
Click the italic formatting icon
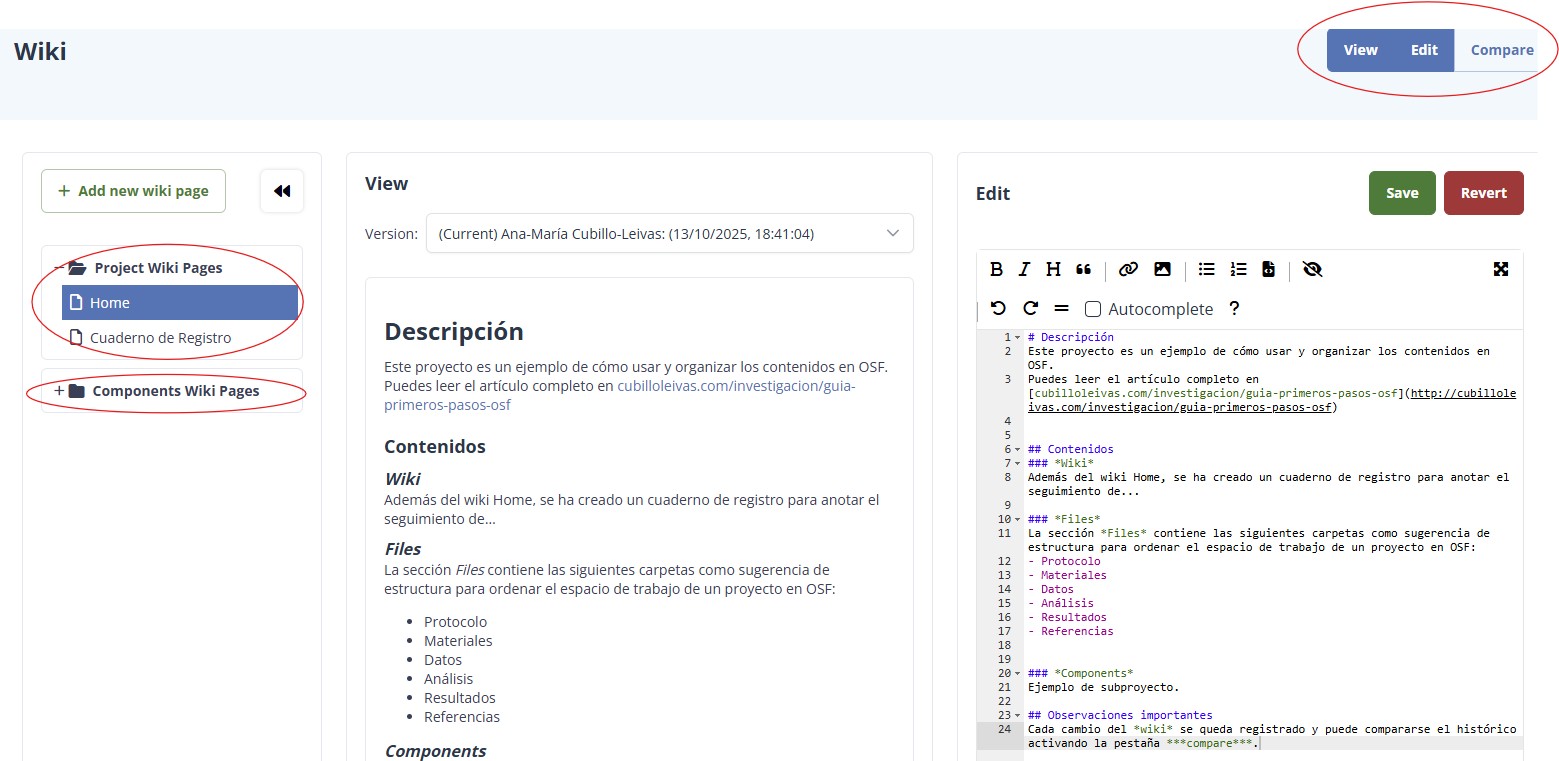coord(1024,269)
